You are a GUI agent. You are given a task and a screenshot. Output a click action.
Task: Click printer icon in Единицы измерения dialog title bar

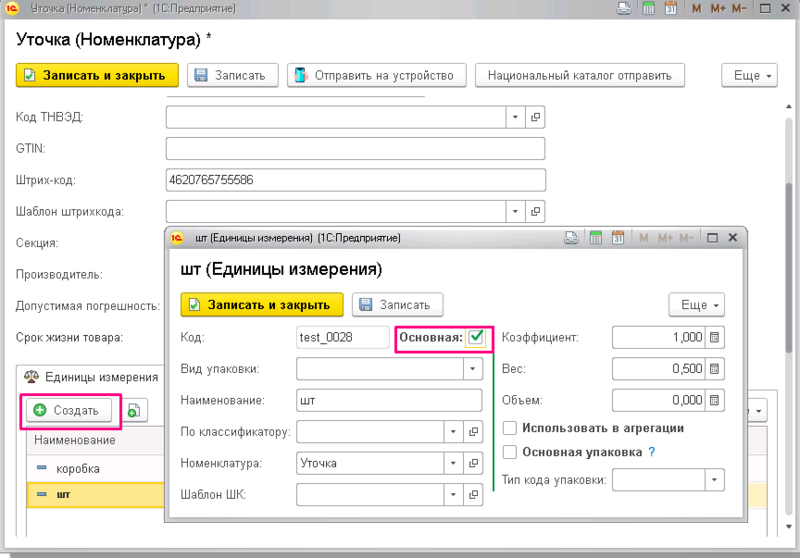pos(570,238)
